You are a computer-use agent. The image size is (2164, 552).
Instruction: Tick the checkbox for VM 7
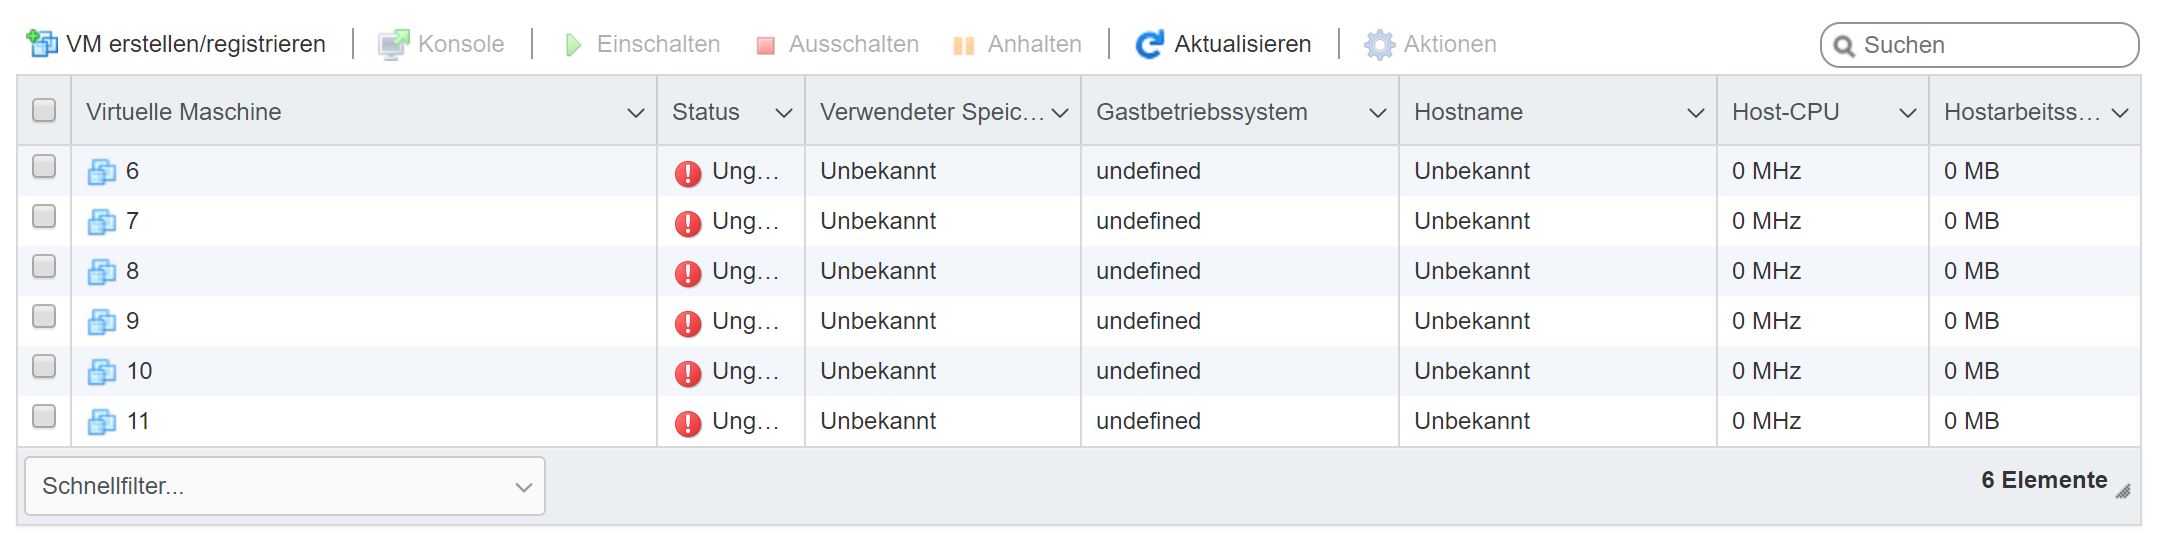(44, 216)
